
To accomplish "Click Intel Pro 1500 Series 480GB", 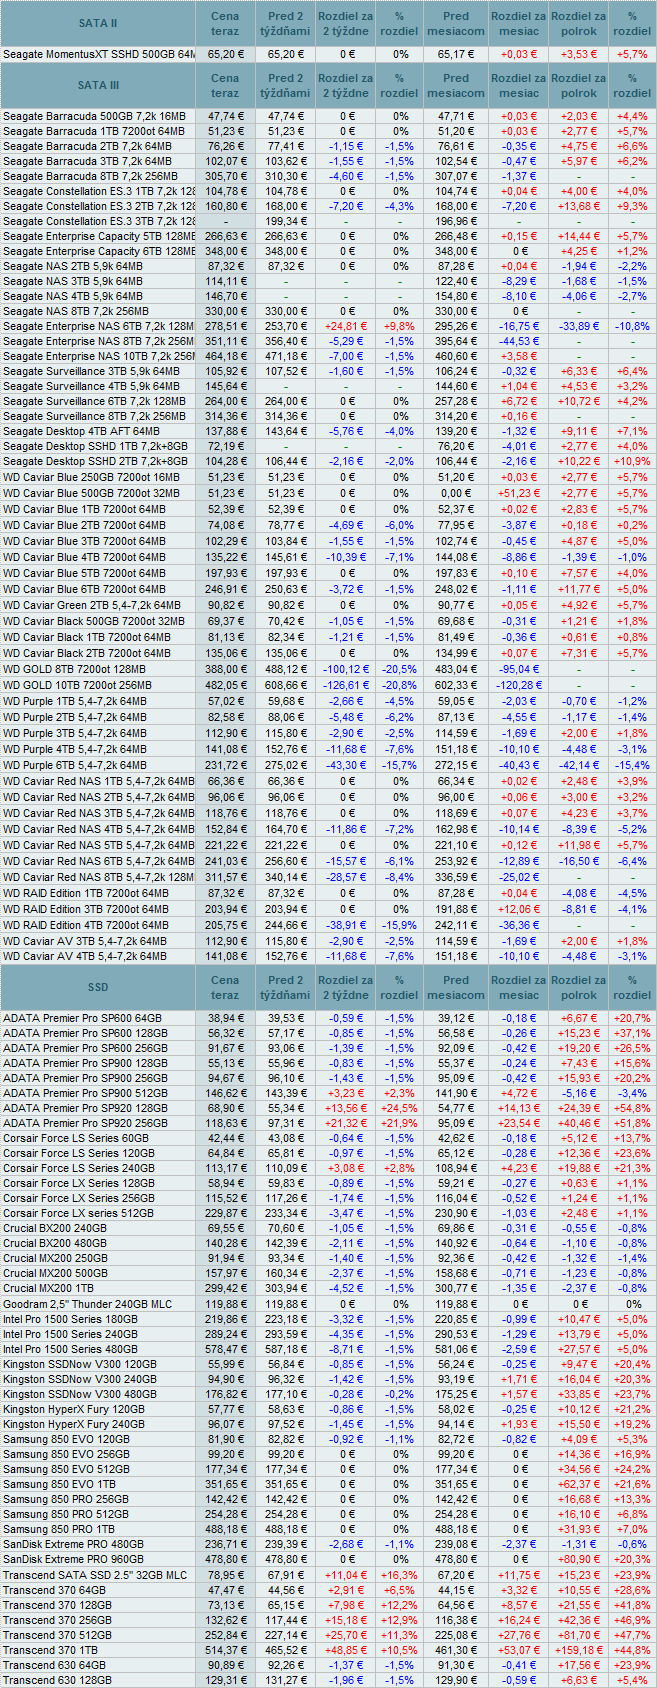I will point(70,1349).
